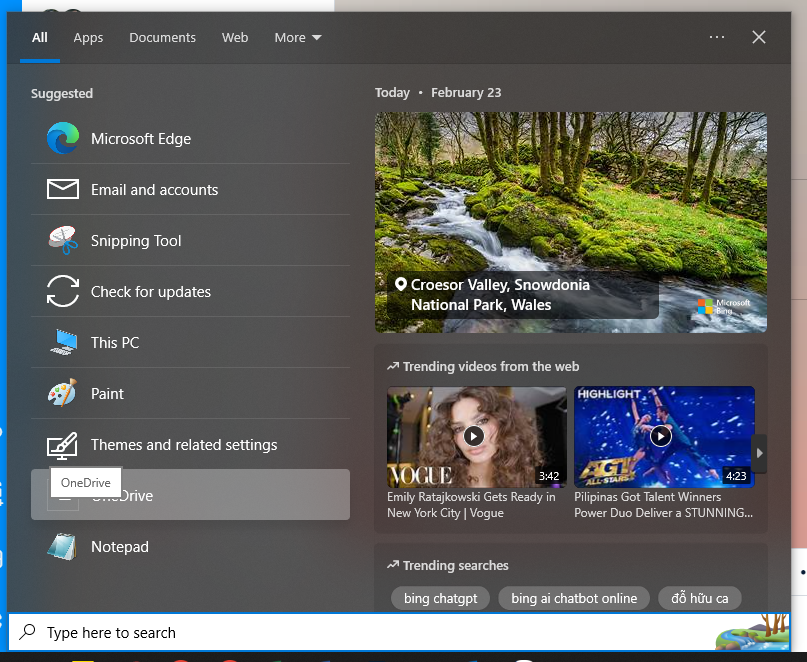Click the Check for updates refresh icon
This screenshot has width=807, height=662.
63,291
